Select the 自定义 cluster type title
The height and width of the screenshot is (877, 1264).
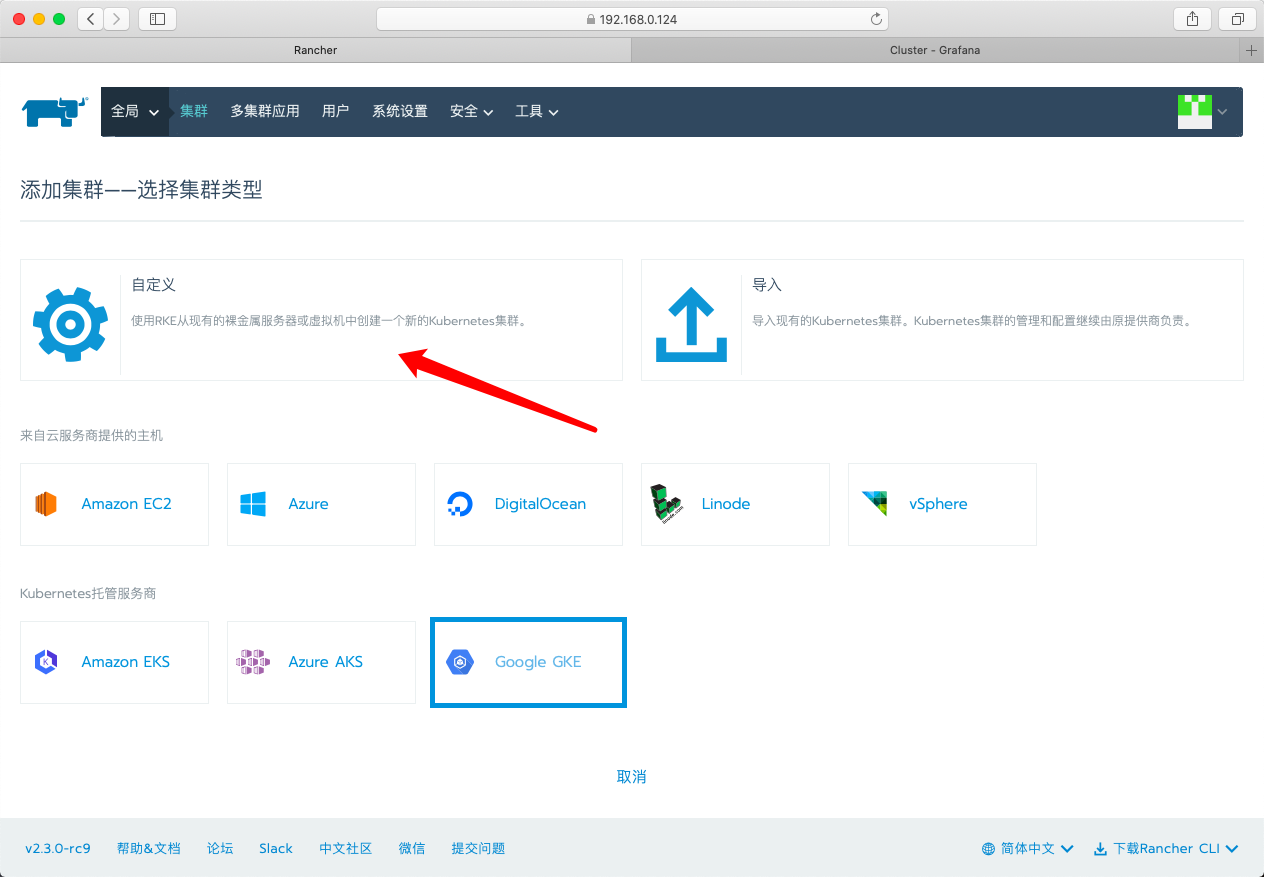click(154, 285)
